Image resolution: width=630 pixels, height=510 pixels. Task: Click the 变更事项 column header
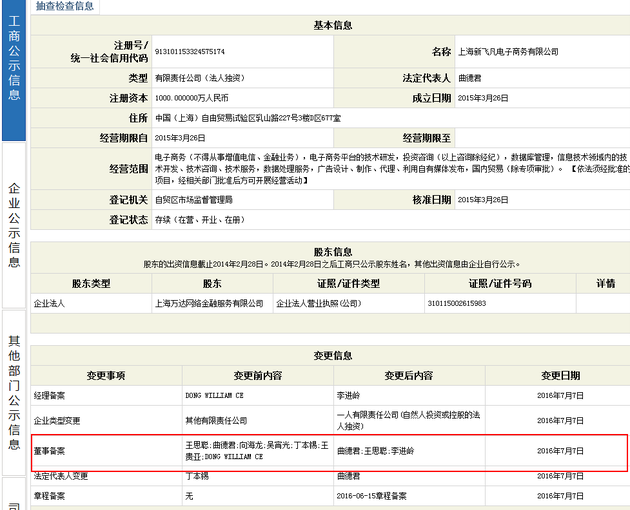click(106, 375)
